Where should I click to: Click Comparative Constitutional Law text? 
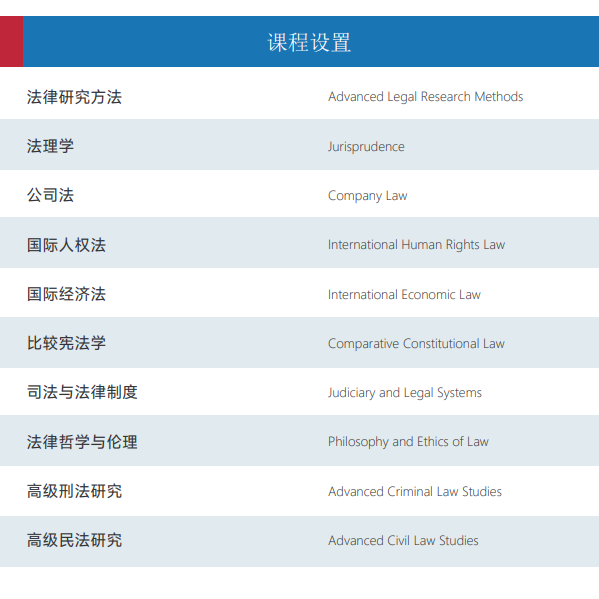(416, 344)
